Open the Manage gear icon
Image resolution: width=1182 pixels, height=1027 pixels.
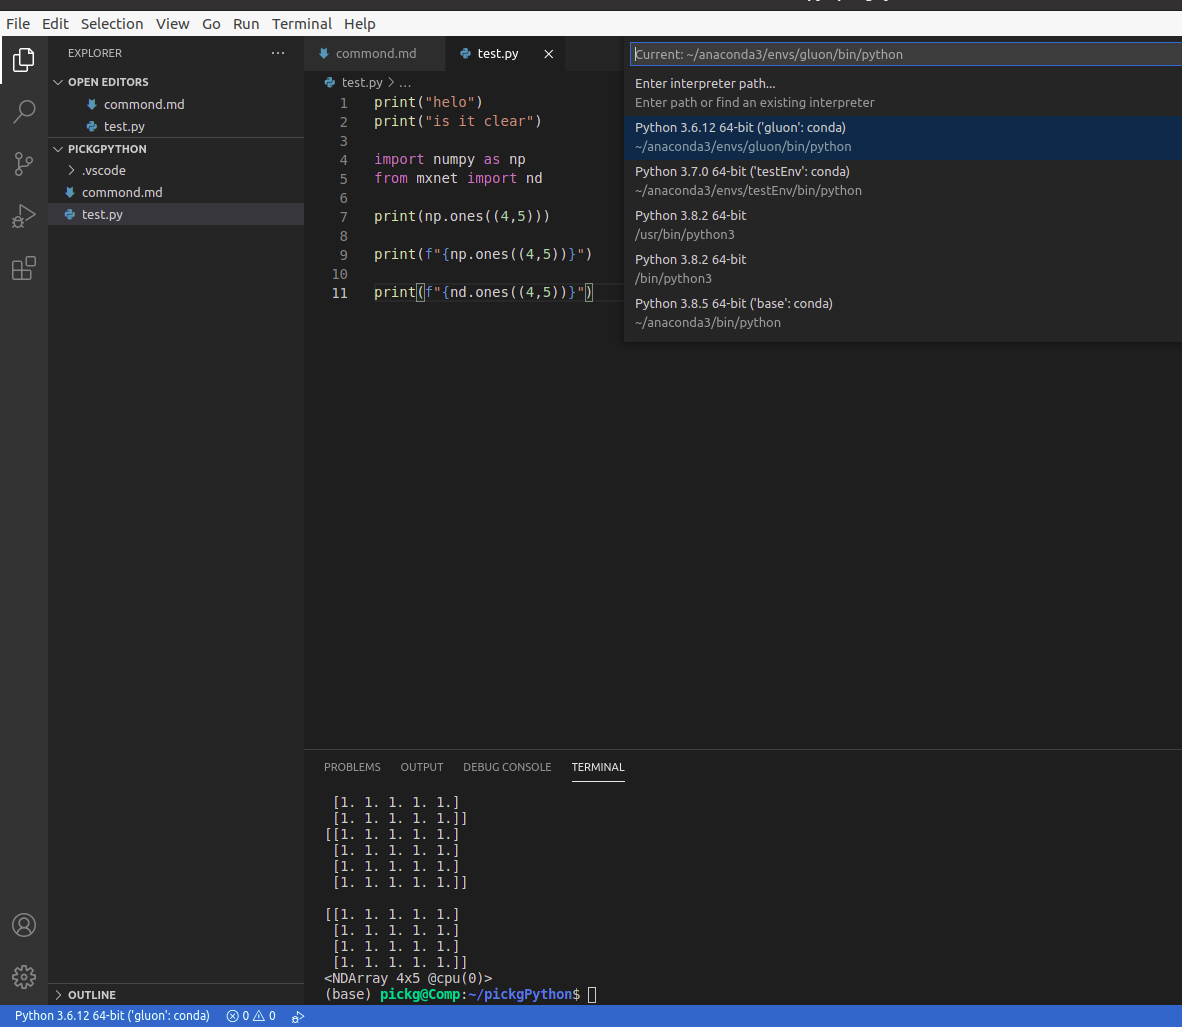click(x=23, y=977)
